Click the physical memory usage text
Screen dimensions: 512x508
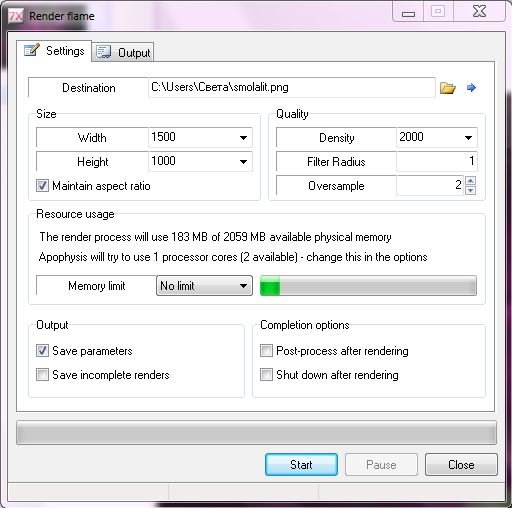pos(215,237)
